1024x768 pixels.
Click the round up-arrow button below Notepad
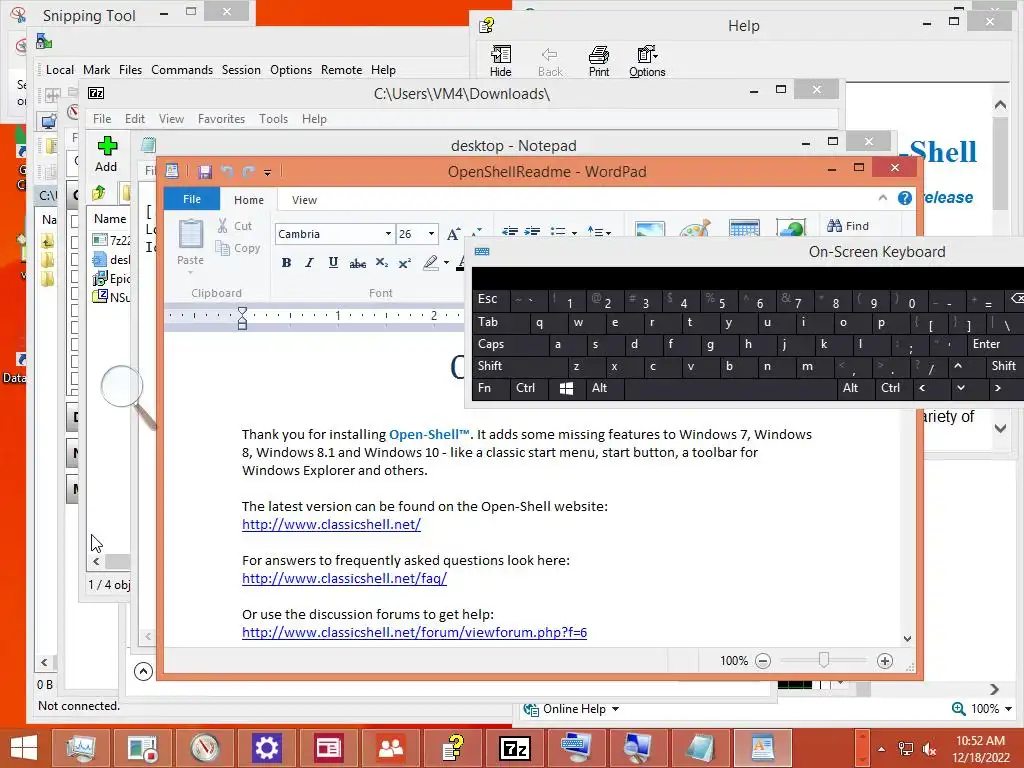tap(143, 671)
